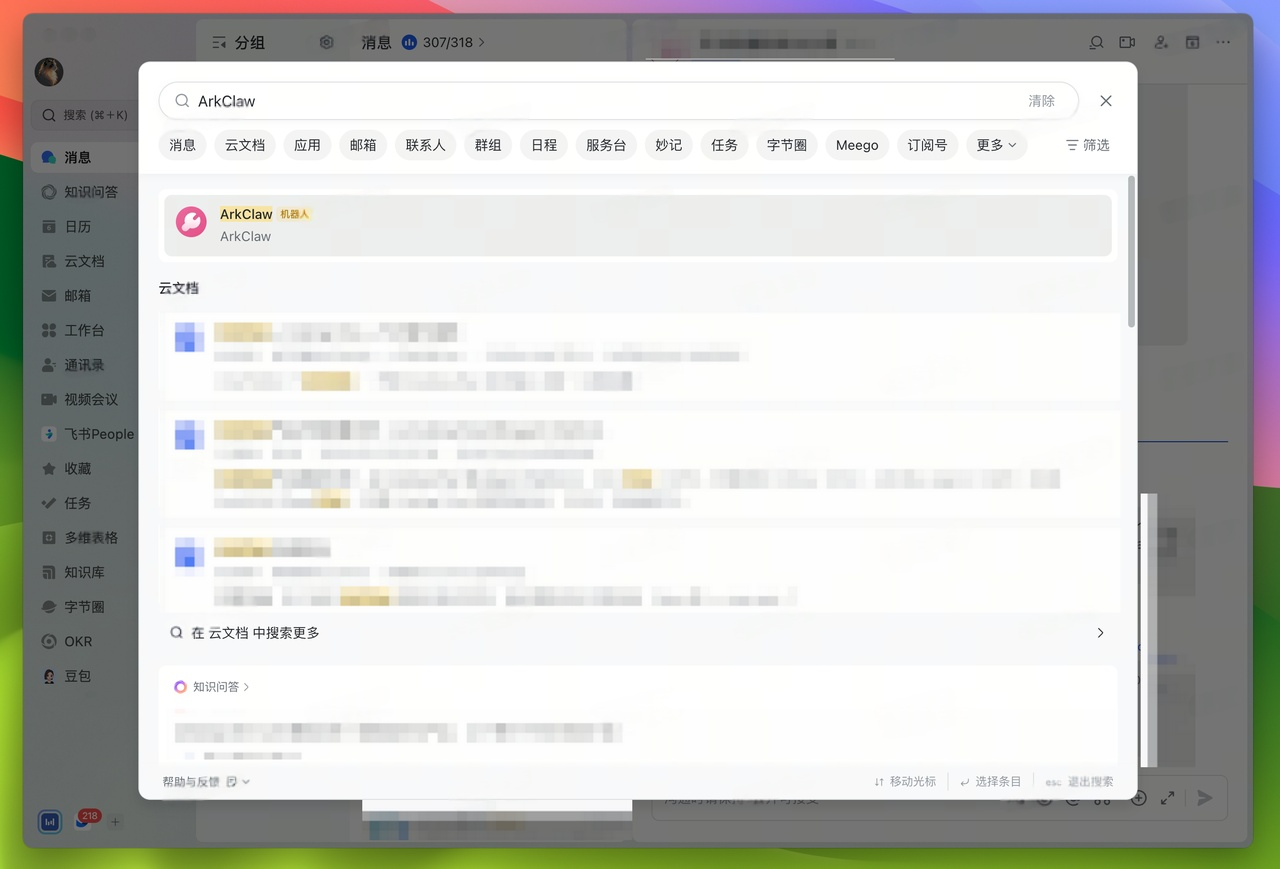Click 清除 to clear the search query

pyautogui.click(x=1042, y=100)
